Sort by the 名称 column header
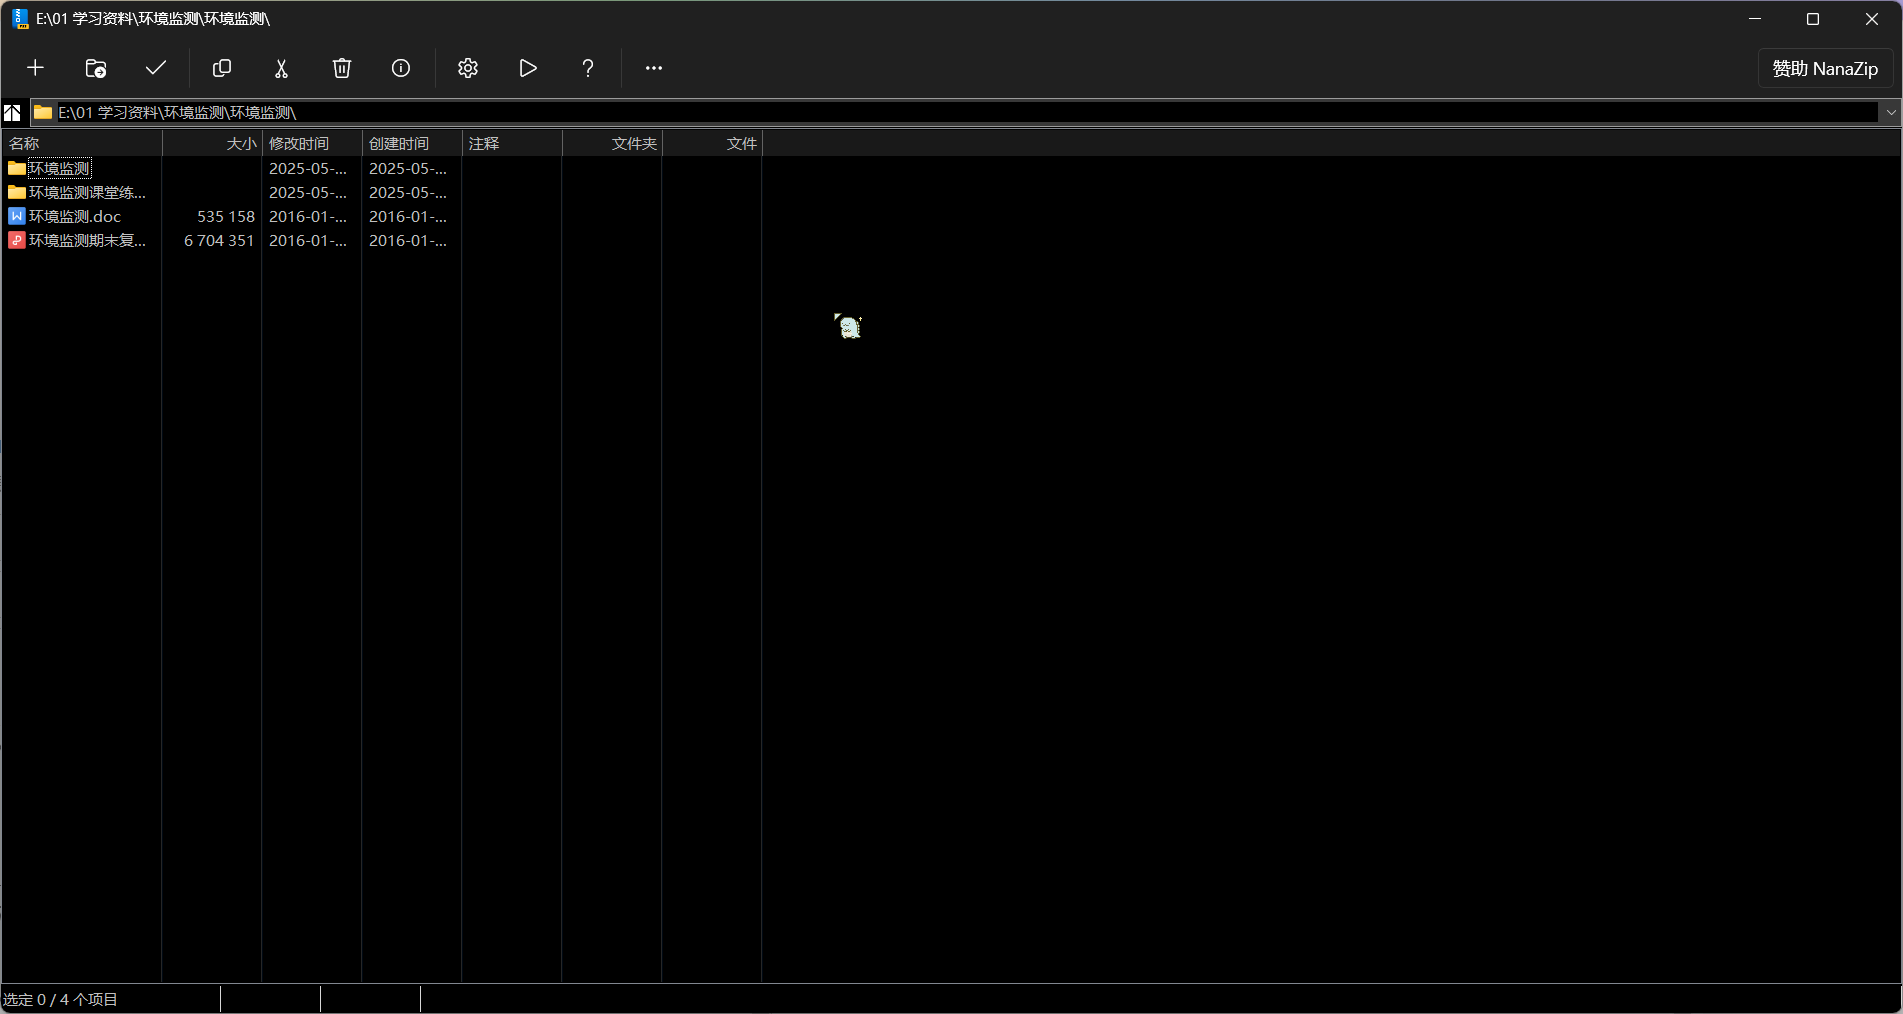 click(80, 144)
